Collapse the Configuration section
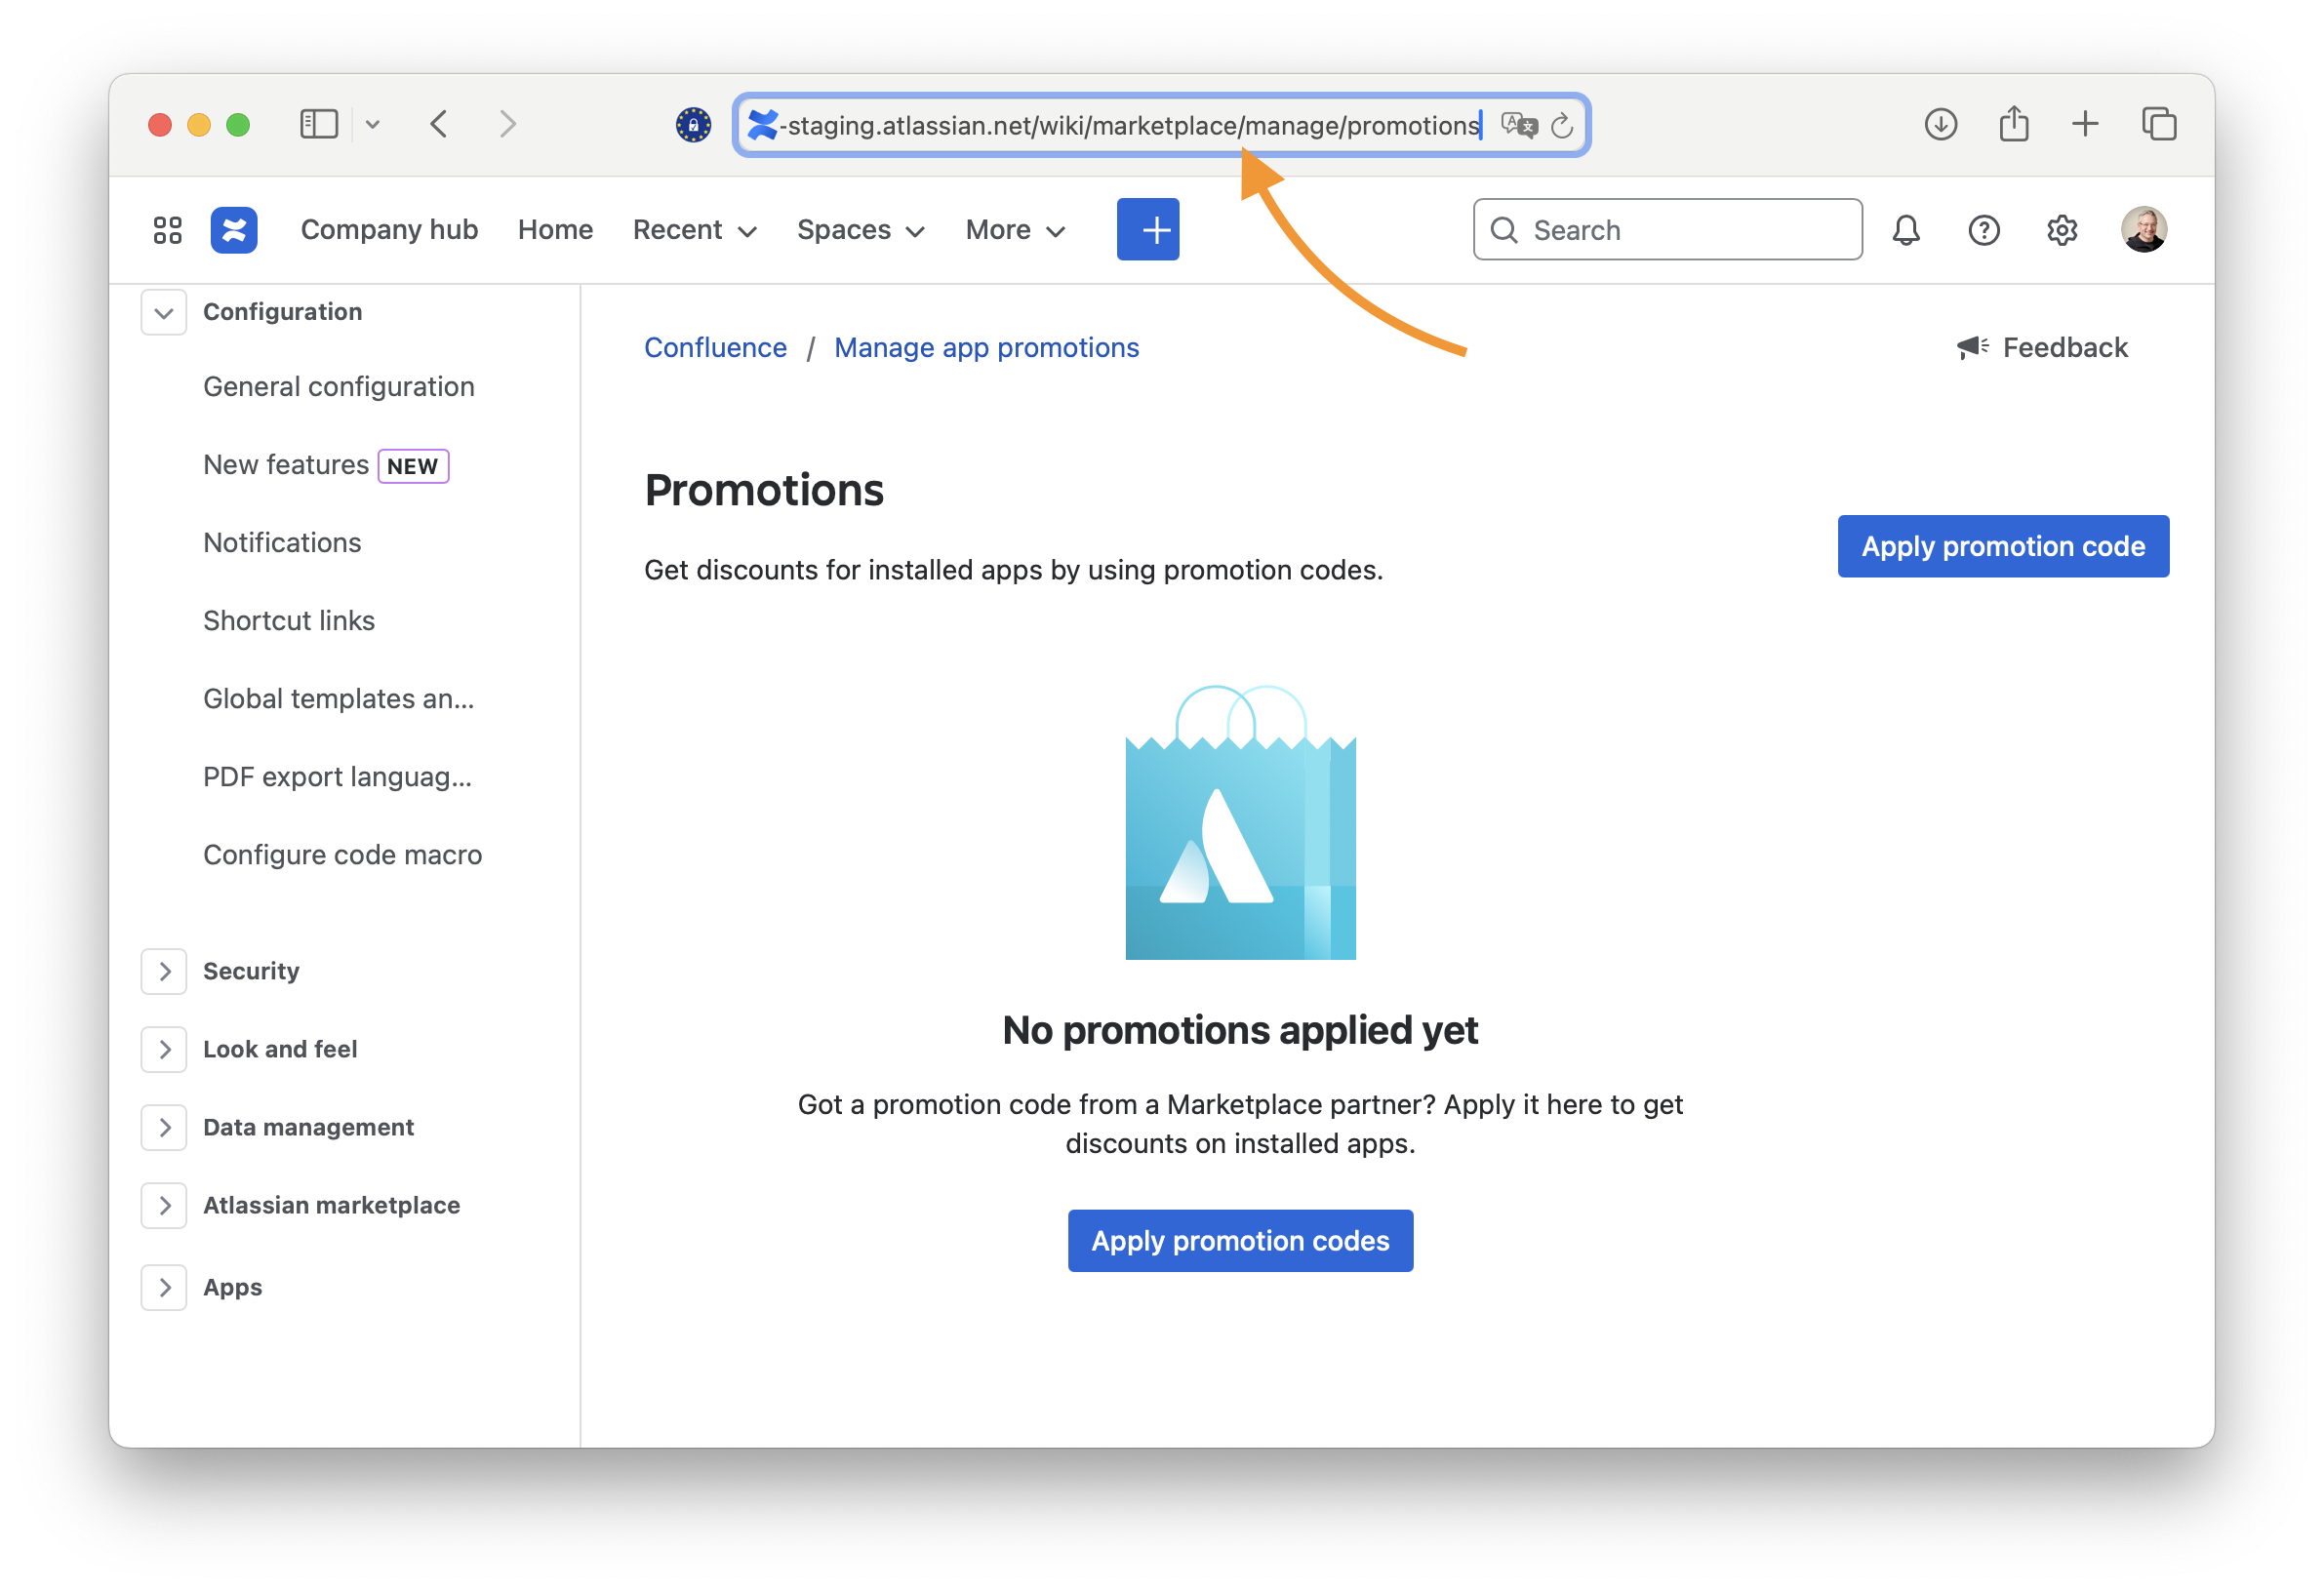Screen dimensions: 2324x1592 click(164, 313)
